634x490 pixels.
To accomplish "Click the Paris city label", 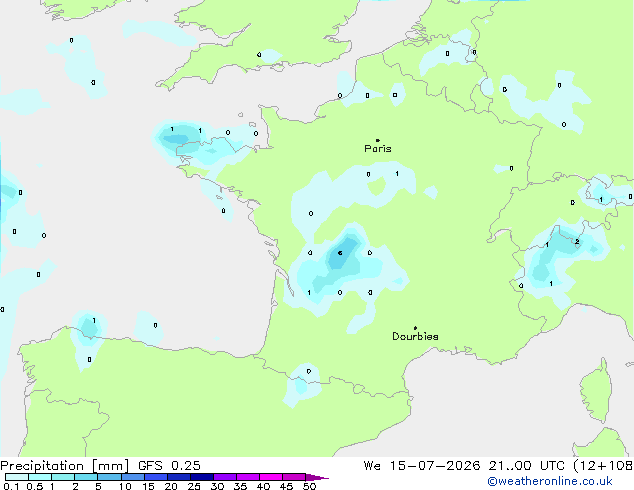I will tap(378, 149).
